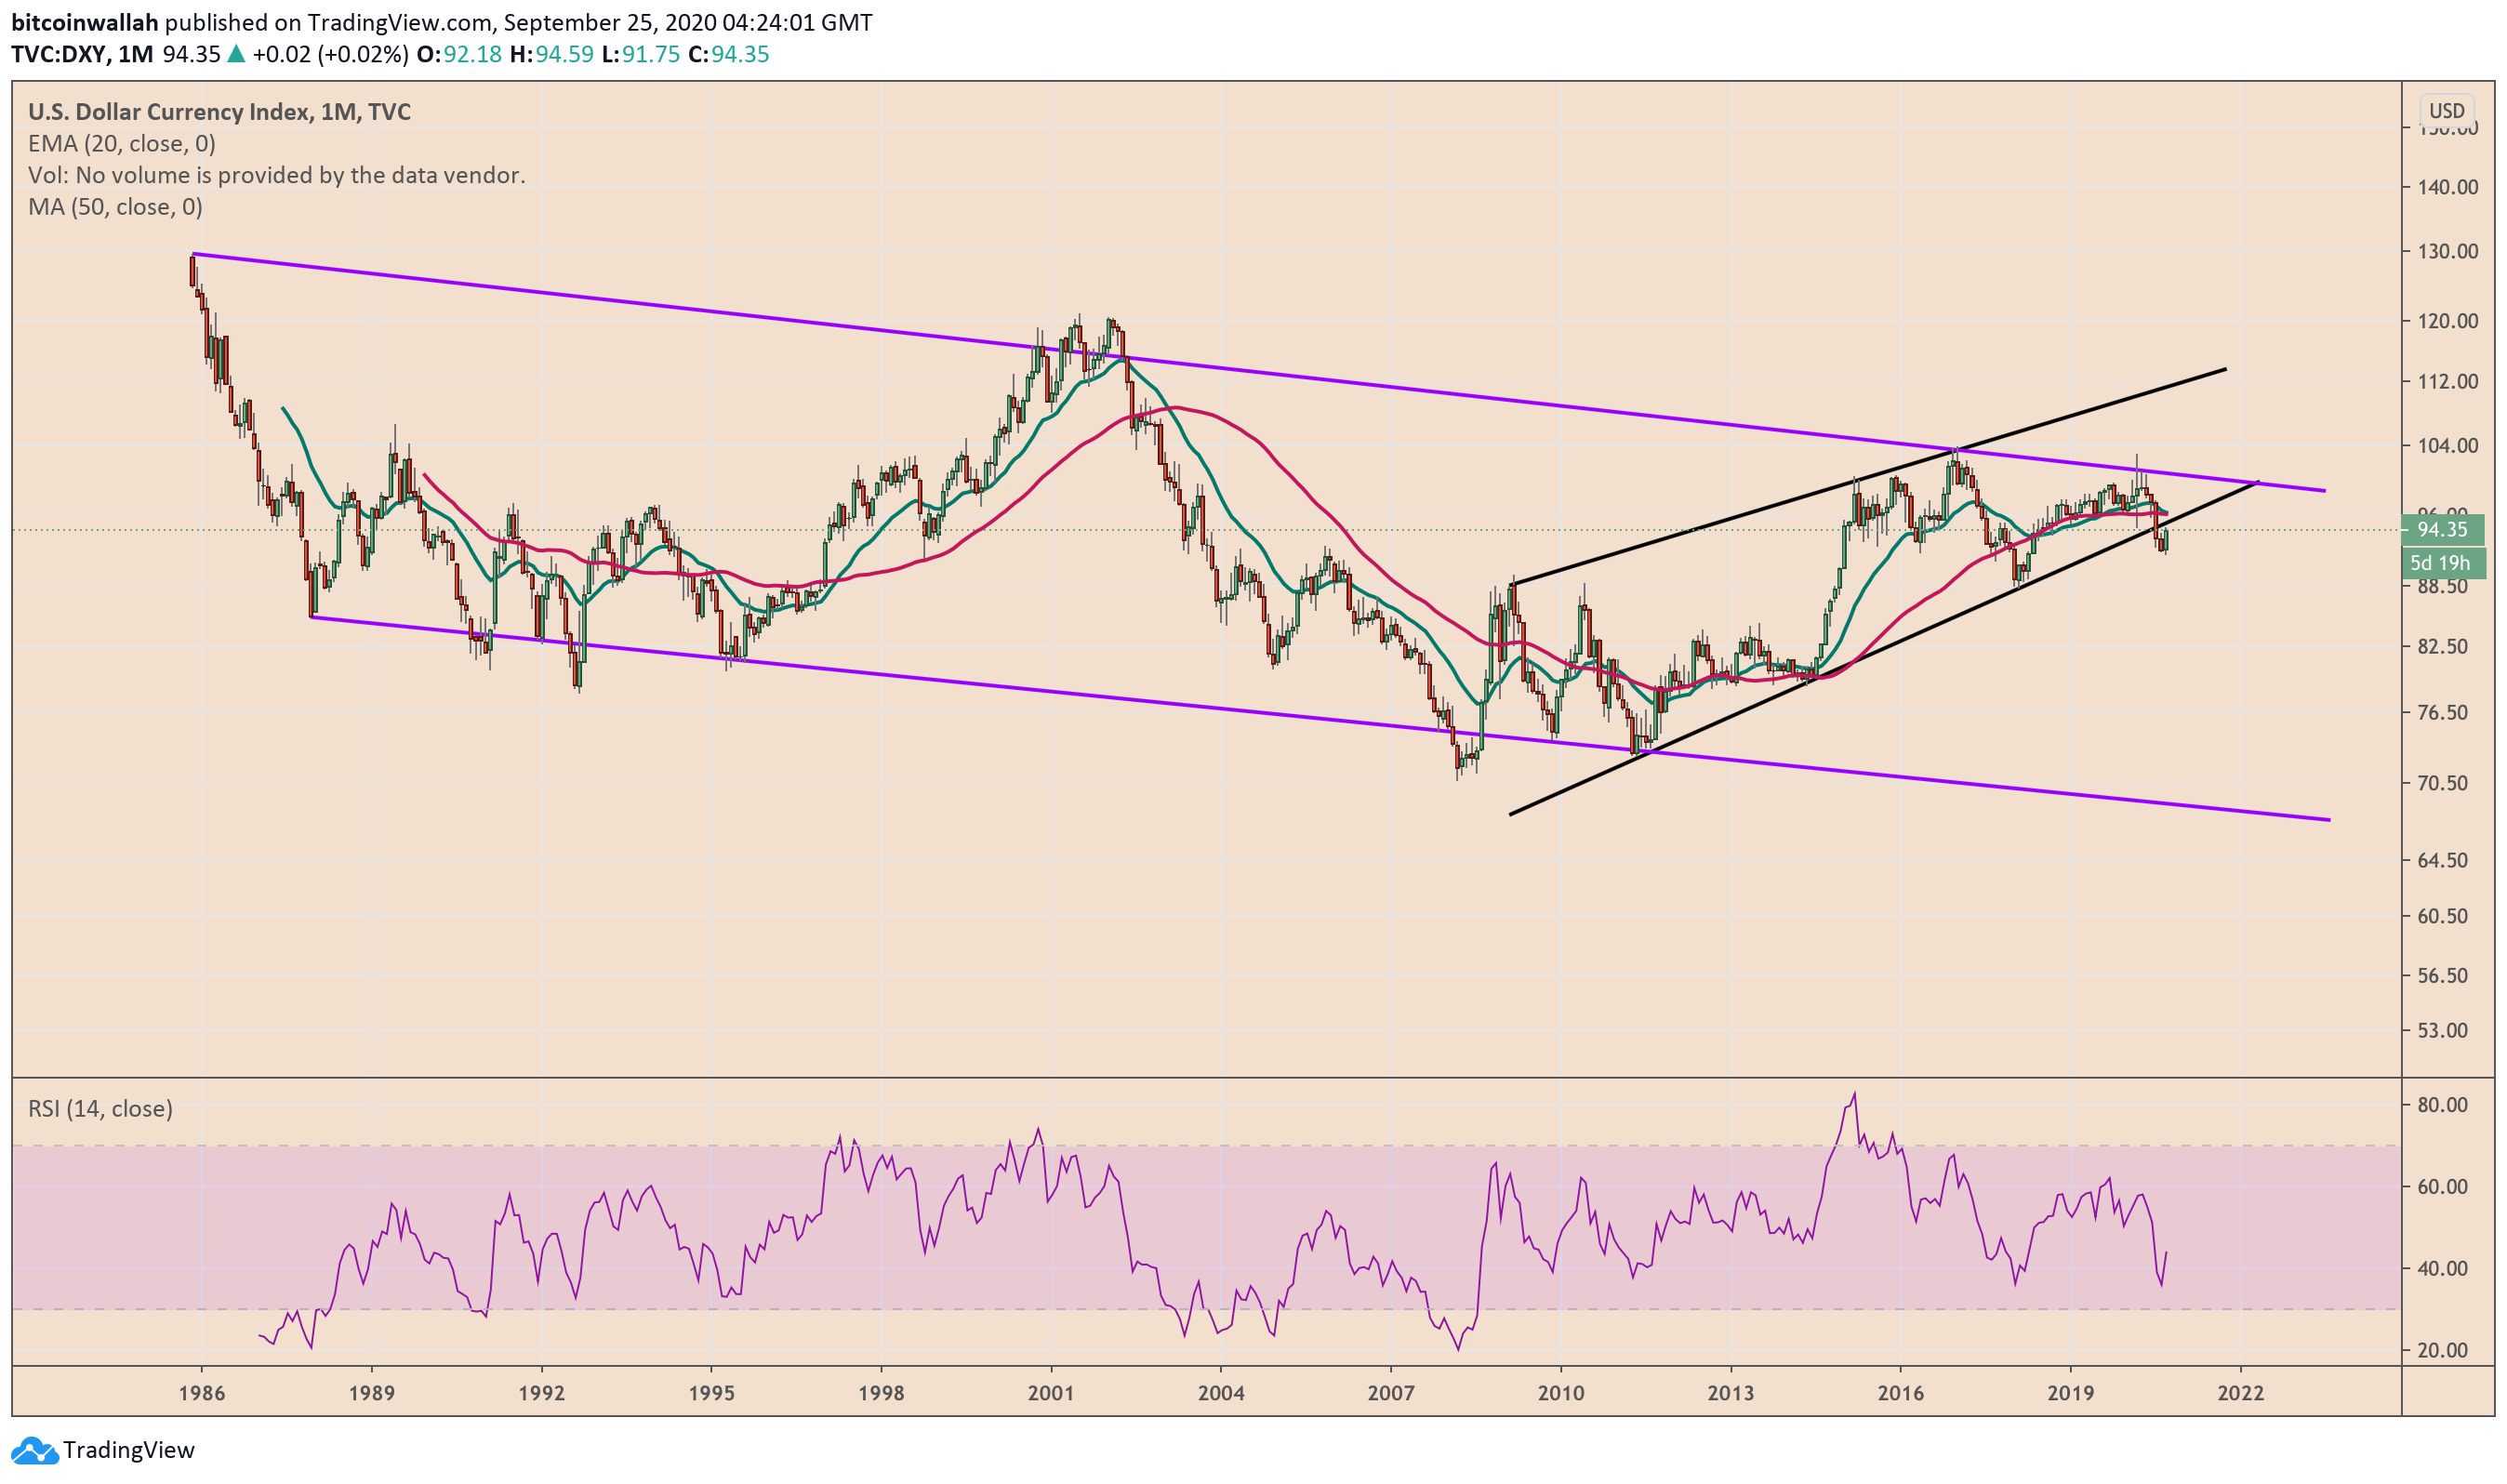Click the RSI 80.00 scale label
The height and width of the screenshot is (1484, 2507).
(2441, 1105)
